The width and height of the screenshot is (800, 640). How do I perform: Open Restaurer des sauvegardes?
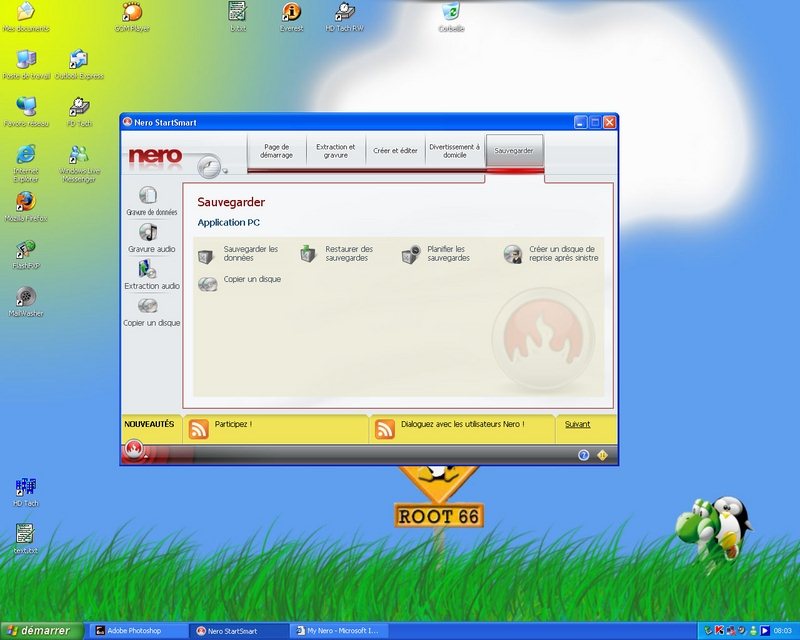pyautogui.click(x=337, y=254)
